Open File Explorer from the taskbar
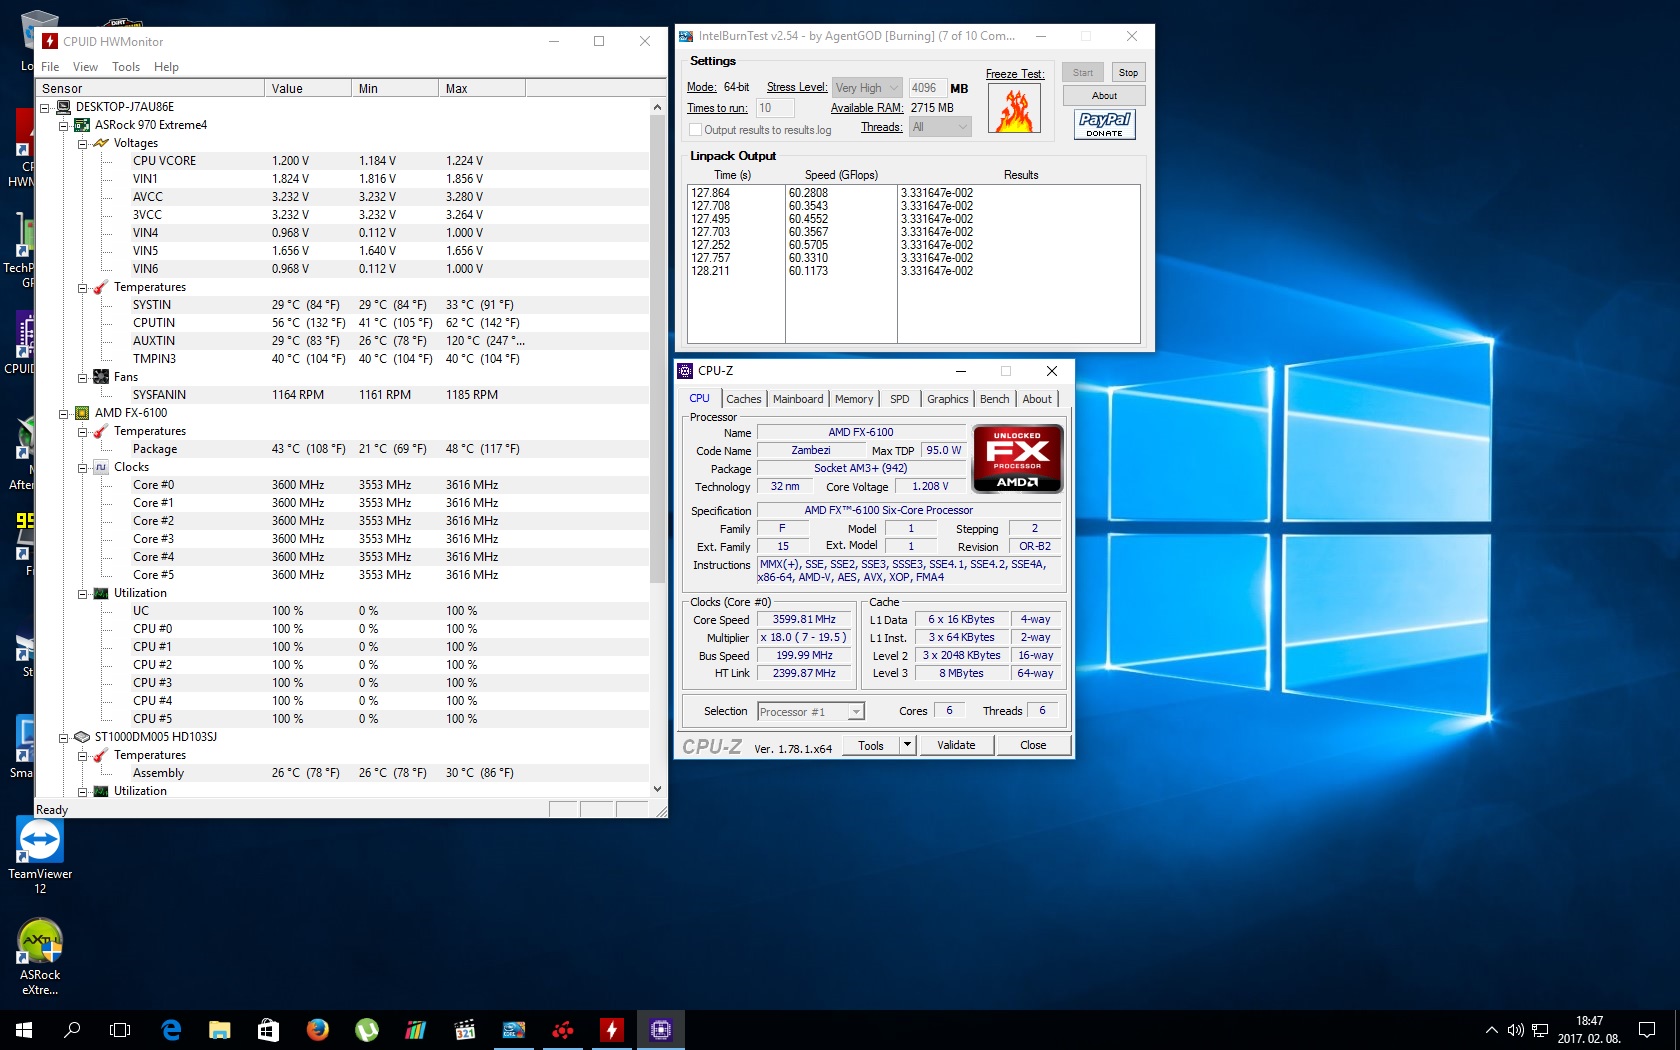Screen dimensions: 1680x1050 220,1029
